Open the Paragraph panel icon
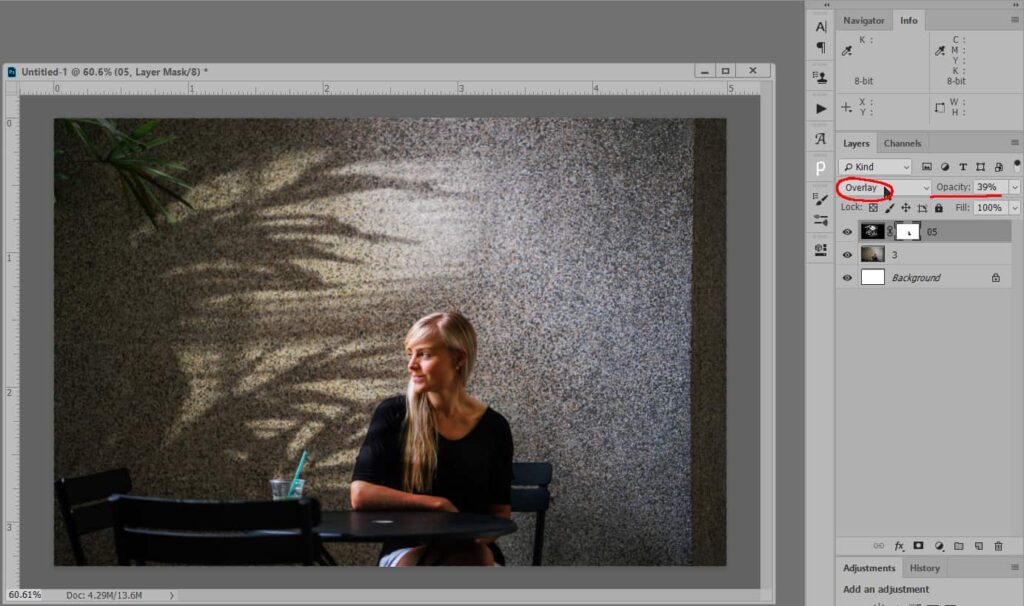Screen dimensions: 1024x606 [x=821, y=48]
